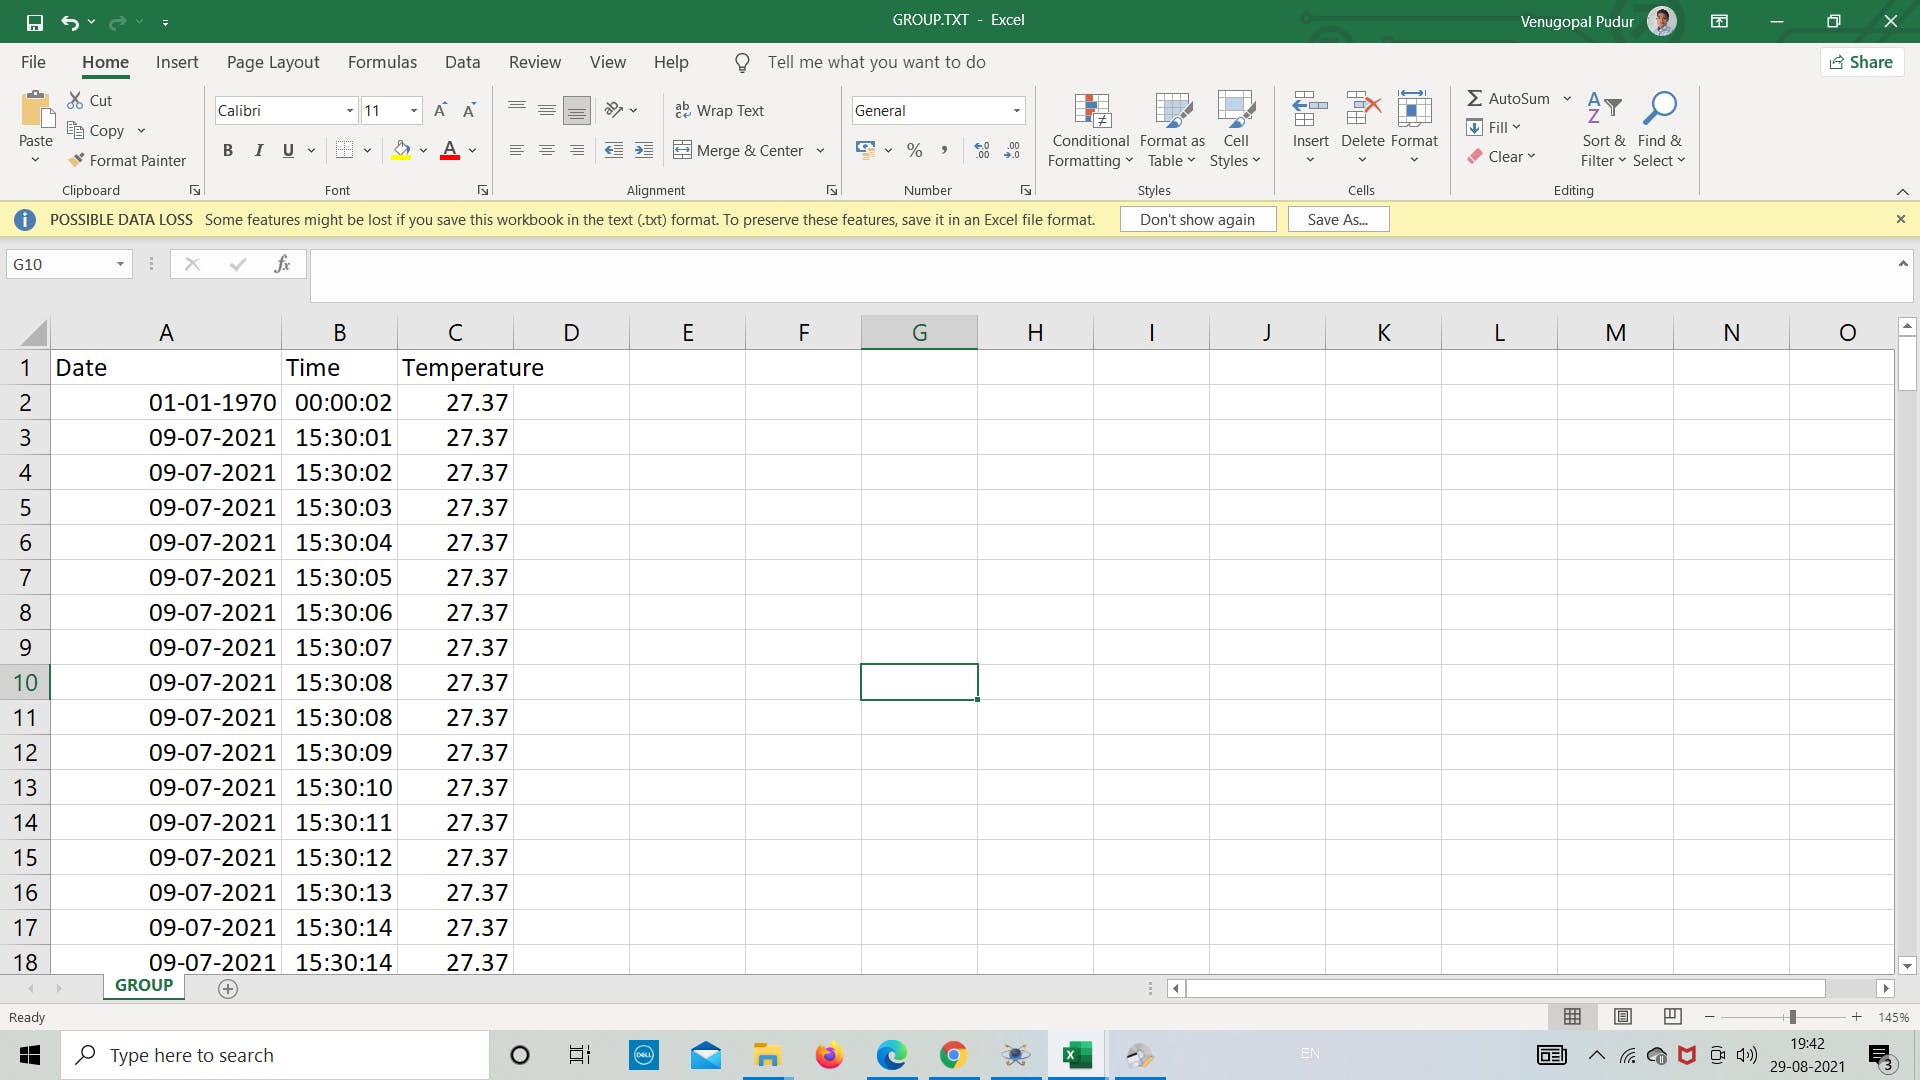Open the Orientation text angle icon
1920x1080 pixels.
pyautogui.click(x=614, y=110)
